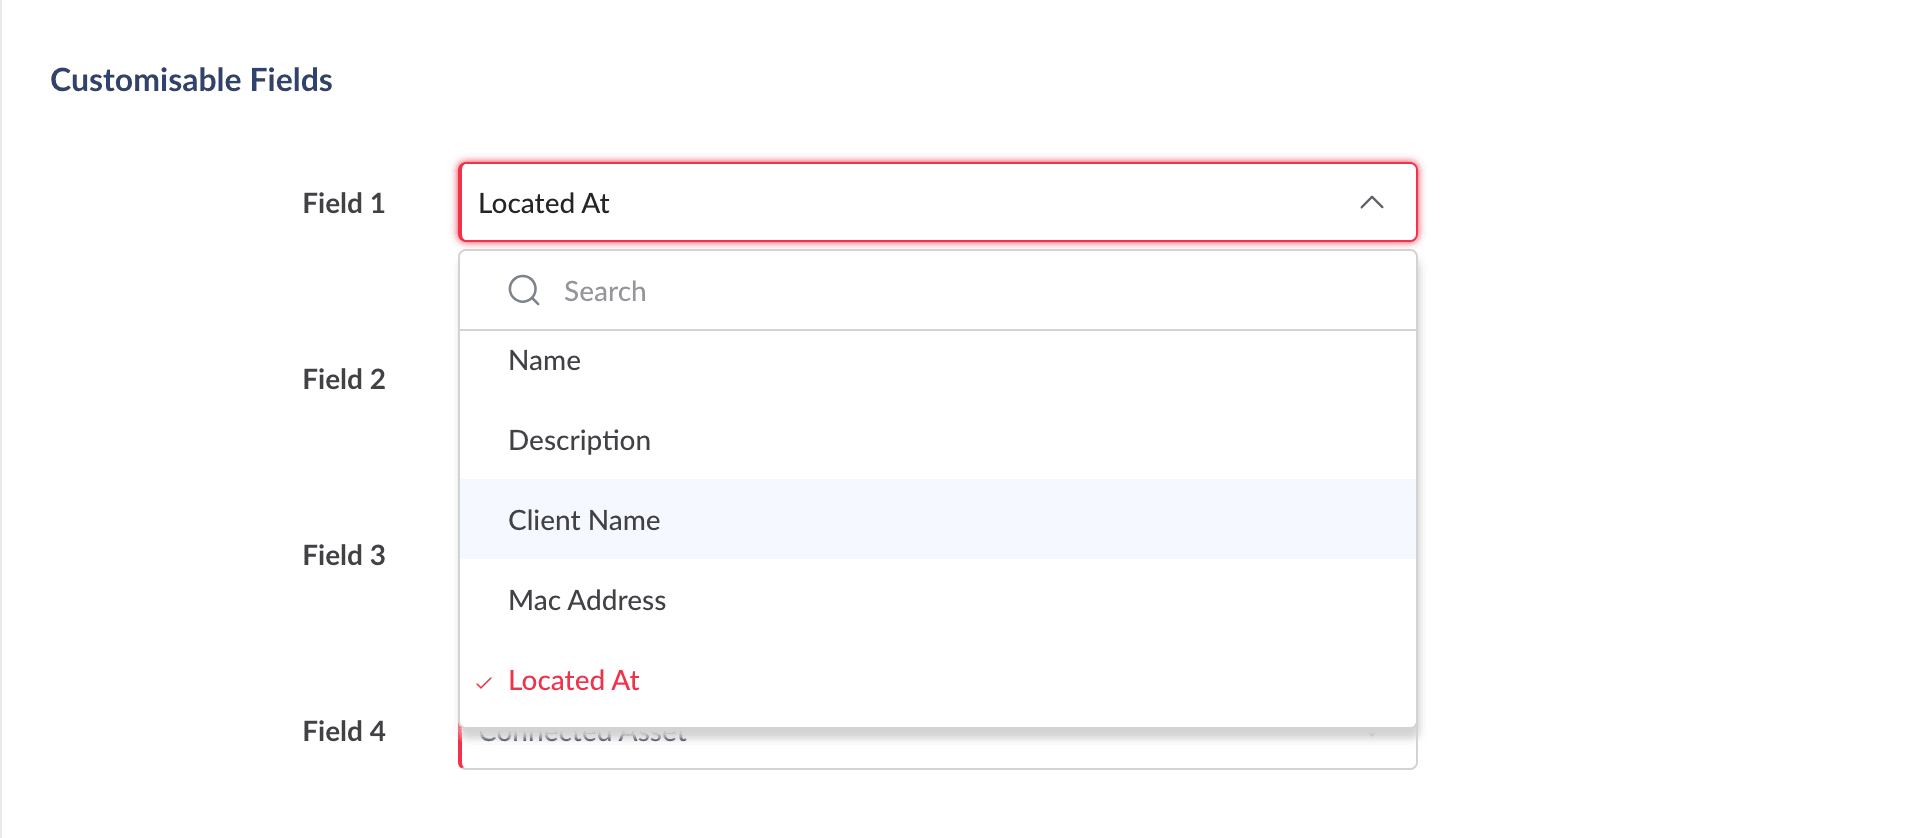1916x838 pixels.
Task: Click the magnifier search icon
Action: (x=524, y=291)
